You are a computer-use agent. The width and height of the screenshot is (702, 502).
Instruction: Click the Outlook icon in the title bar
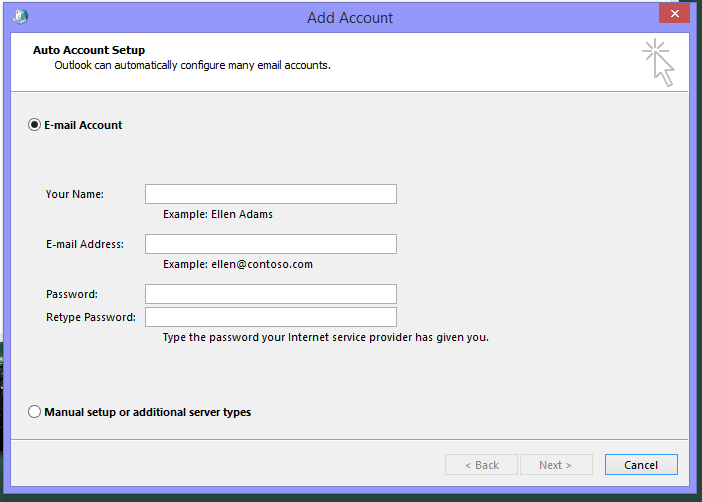pyautogui.click(x=21, y=16)
